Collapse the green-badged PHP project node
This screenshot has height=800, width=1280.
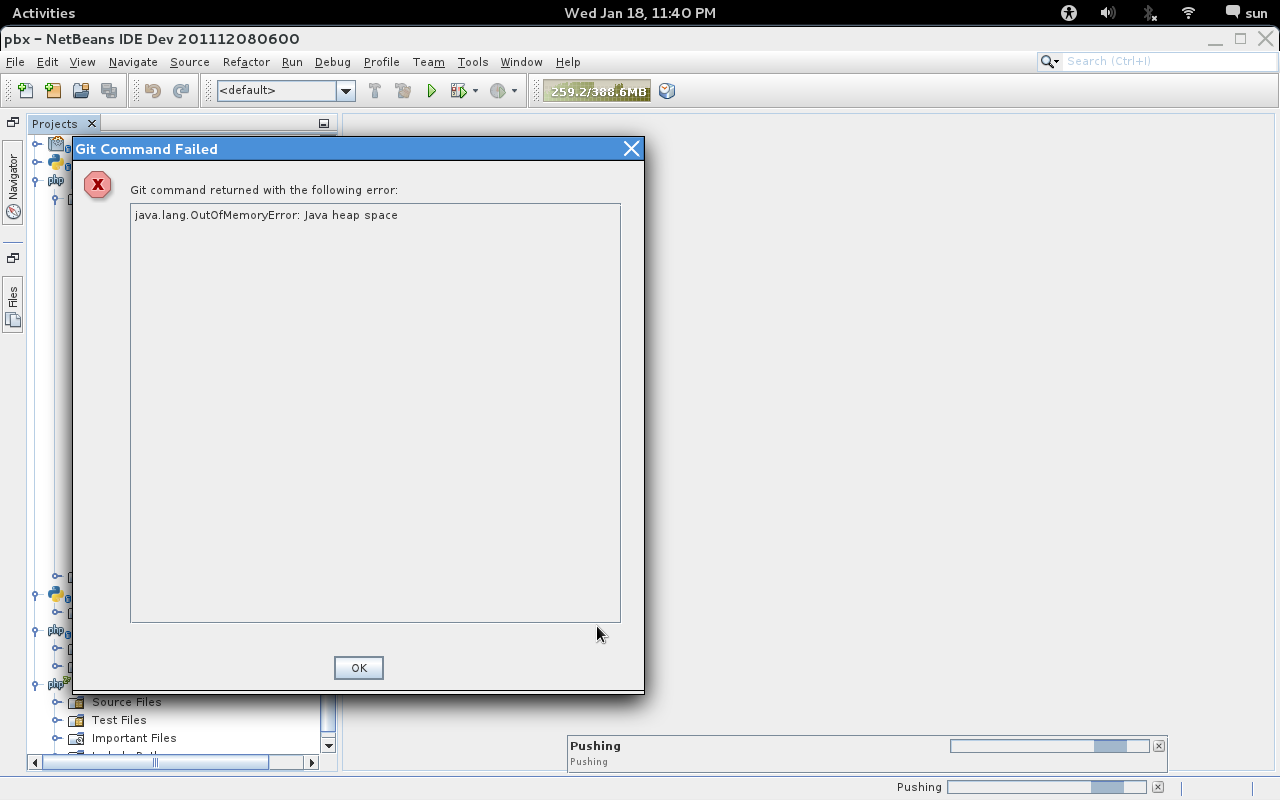[x=36, y=685]
